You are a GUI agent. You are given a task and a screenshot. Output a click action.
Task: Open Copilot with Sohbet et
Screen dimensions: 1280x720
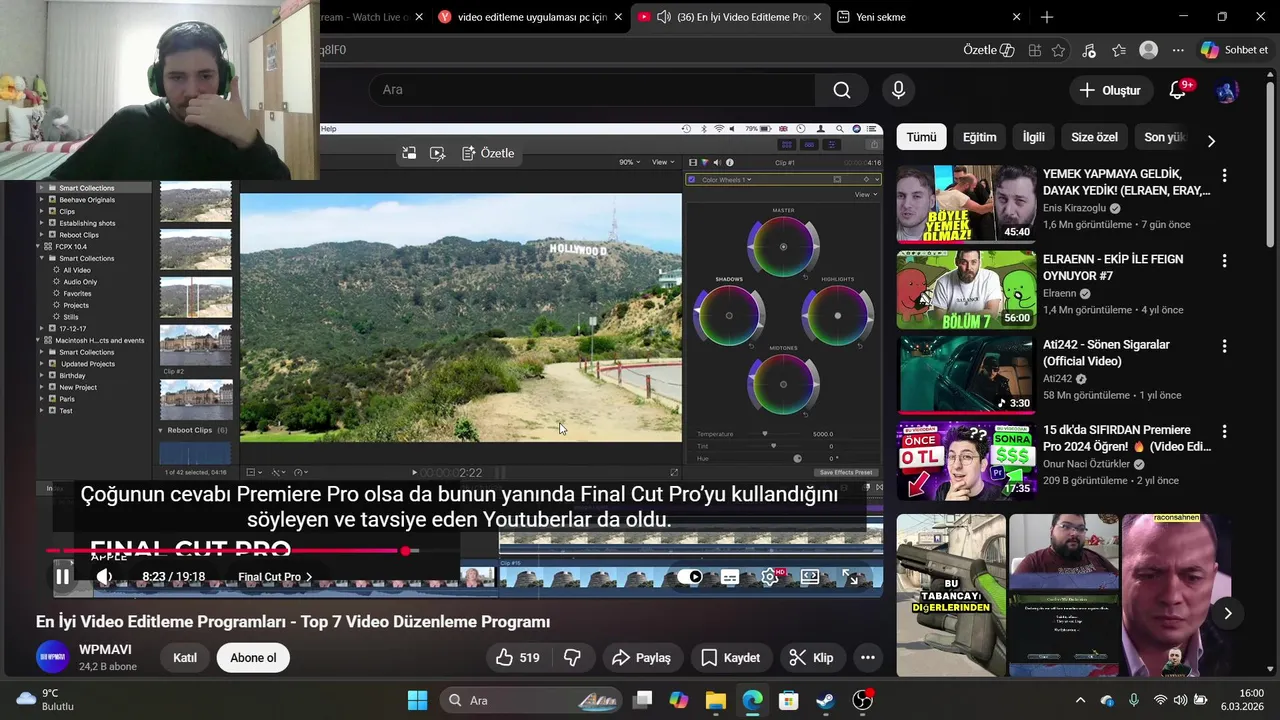pyautogui.click(x=1235, y=50)
